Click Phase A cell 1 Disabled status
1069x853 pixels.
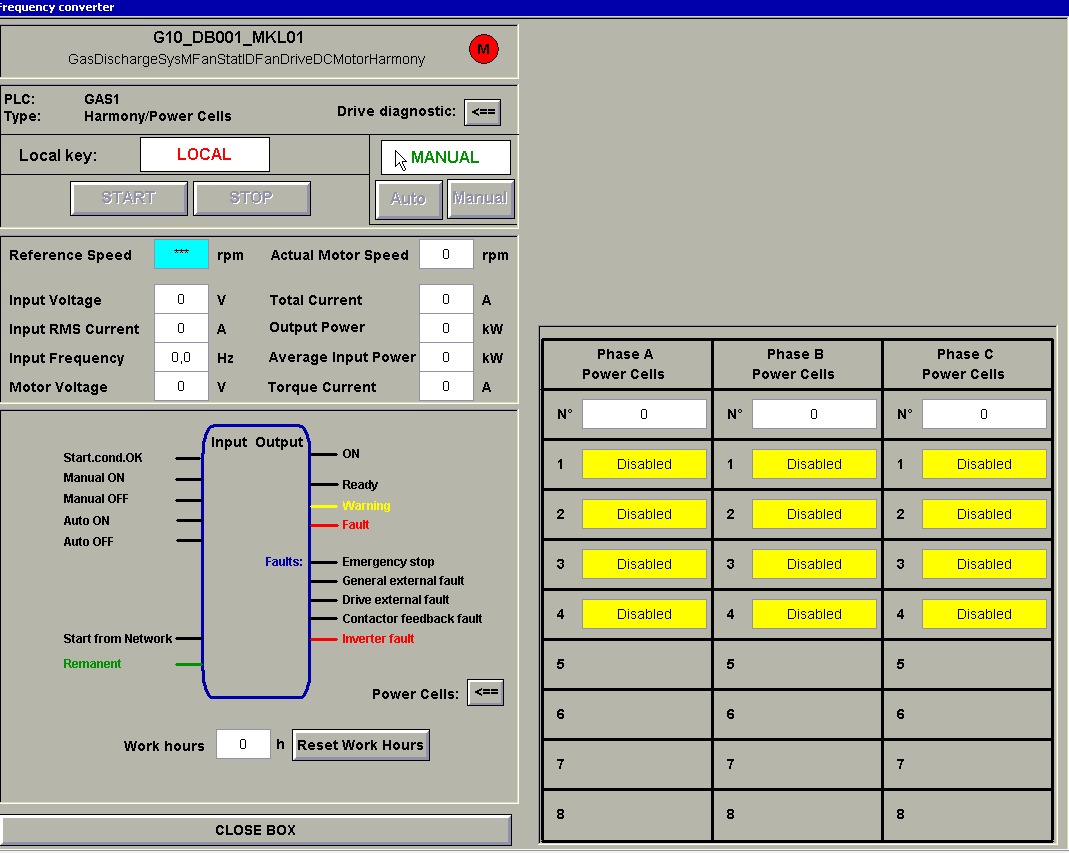[644, 464]
